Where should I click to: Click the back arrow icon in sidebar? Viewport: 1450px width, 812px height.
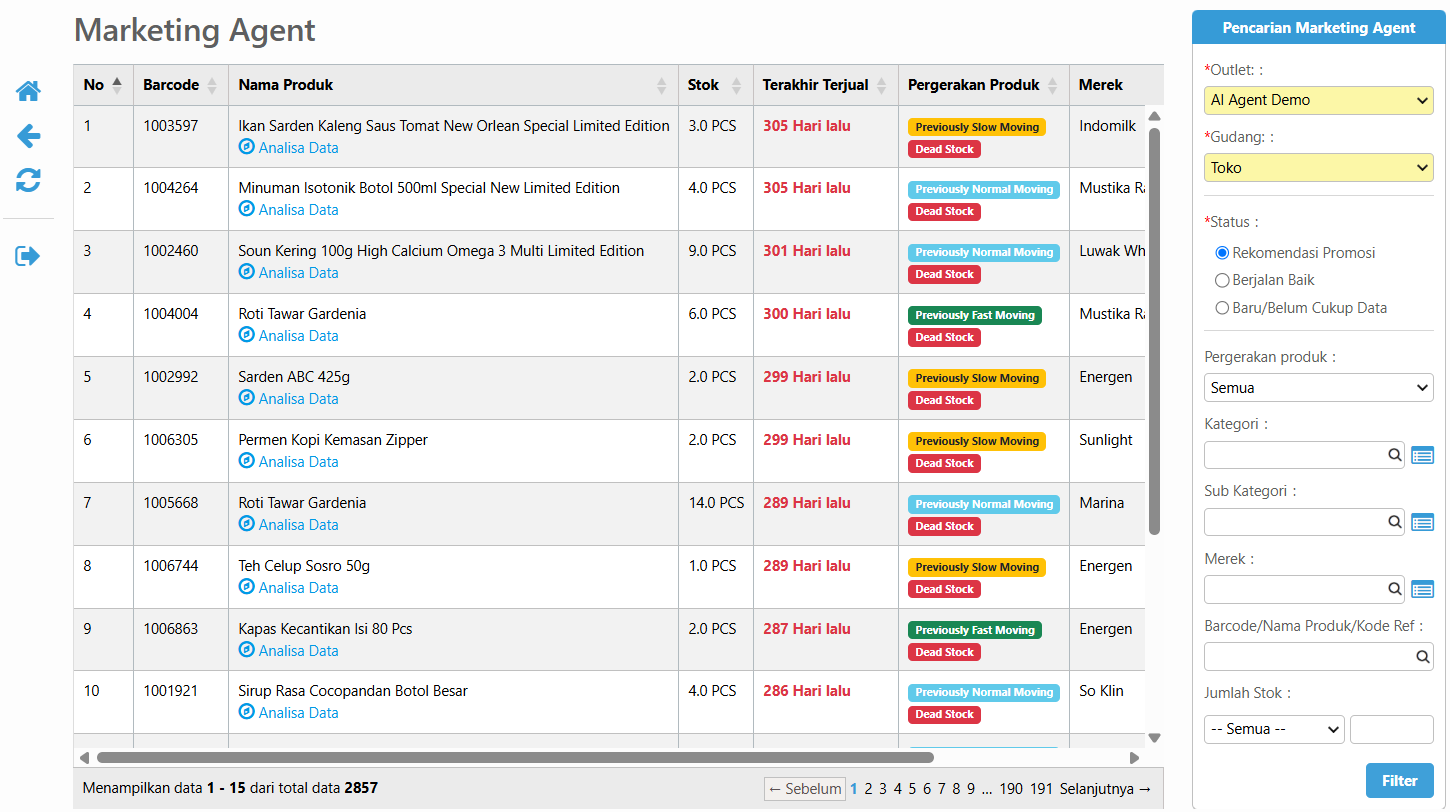click(x=28, y=136)
